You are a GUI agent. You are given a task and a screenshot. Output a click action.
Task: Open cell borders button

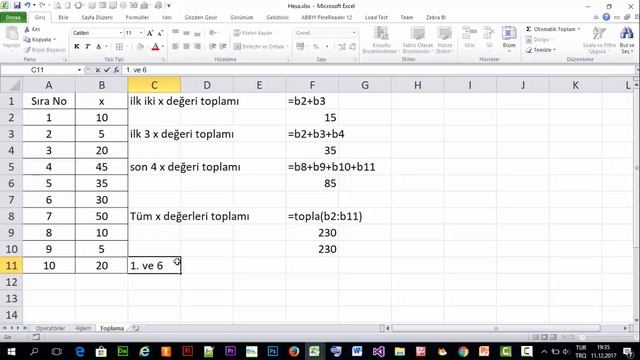pos(119,47)
